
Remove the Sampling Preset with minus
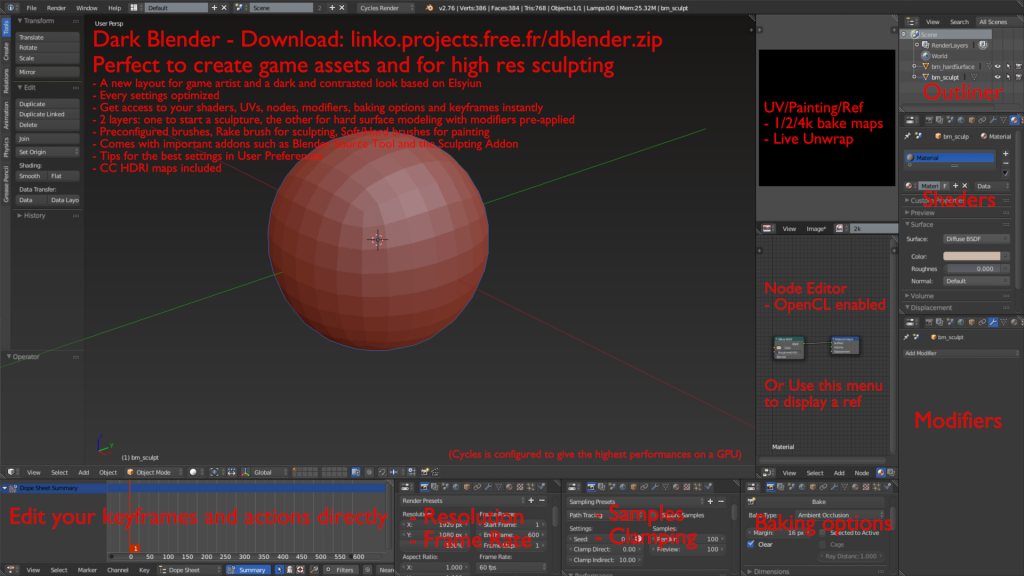[721, 502]
